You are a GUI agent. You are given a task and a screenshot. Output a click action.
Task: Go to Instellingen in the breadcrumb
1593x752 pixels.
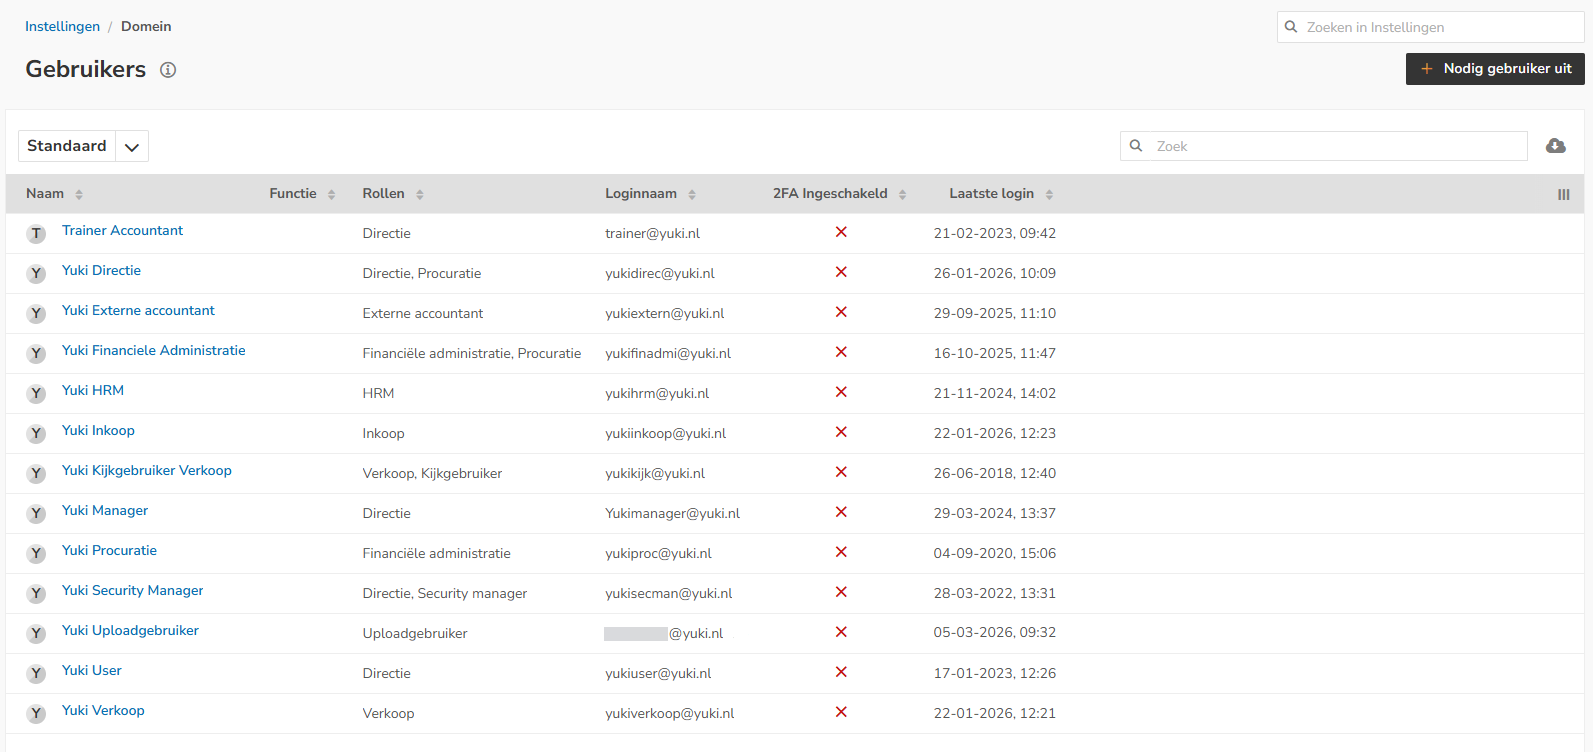click(62, 27)
